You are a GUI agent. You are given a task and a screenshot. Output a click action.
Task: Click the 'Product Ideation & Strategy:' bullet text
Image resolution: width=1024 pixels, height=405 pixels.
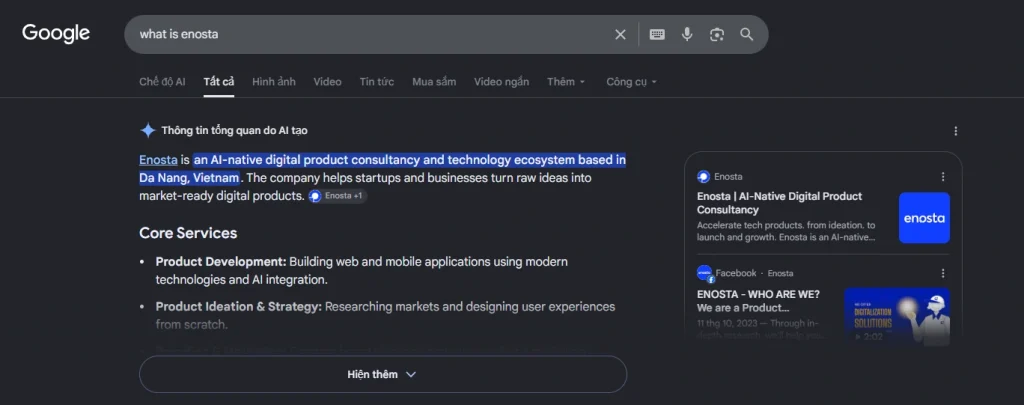tap(238, 306)
